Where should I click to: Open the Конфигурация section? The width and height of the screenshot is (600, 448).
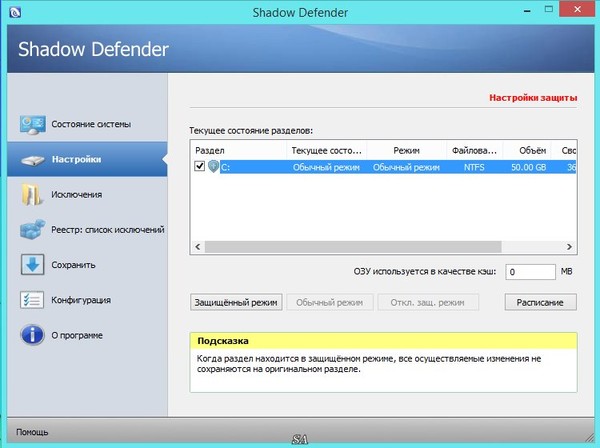point(87,300)
